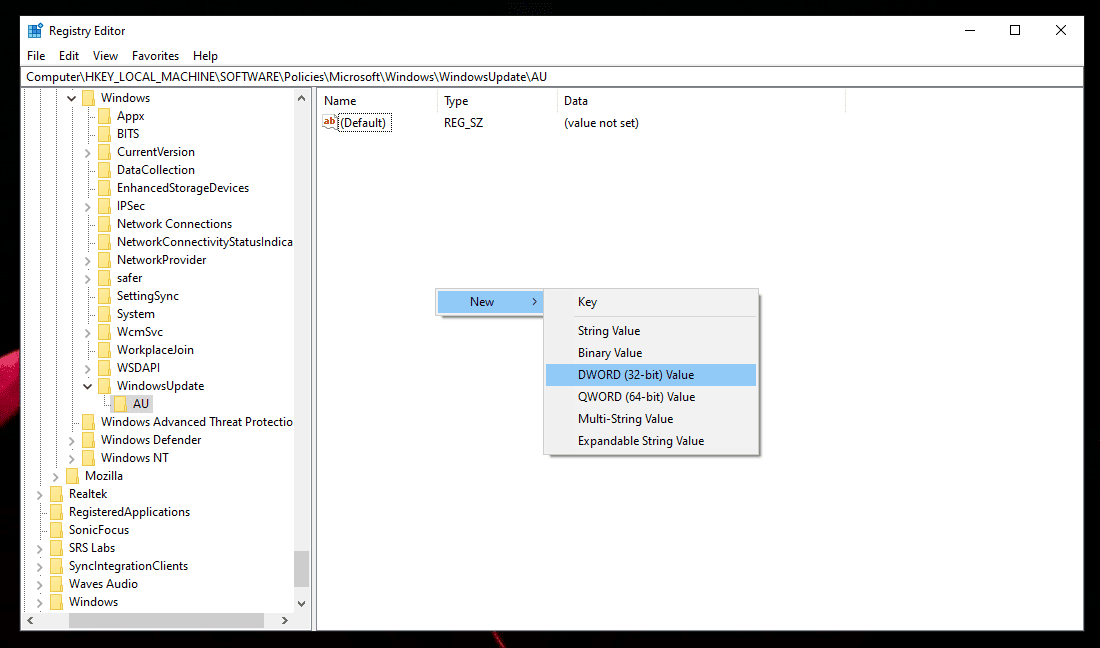
Task: Open the Help menu
Action: pyautogui.click(x=206, y=55)
